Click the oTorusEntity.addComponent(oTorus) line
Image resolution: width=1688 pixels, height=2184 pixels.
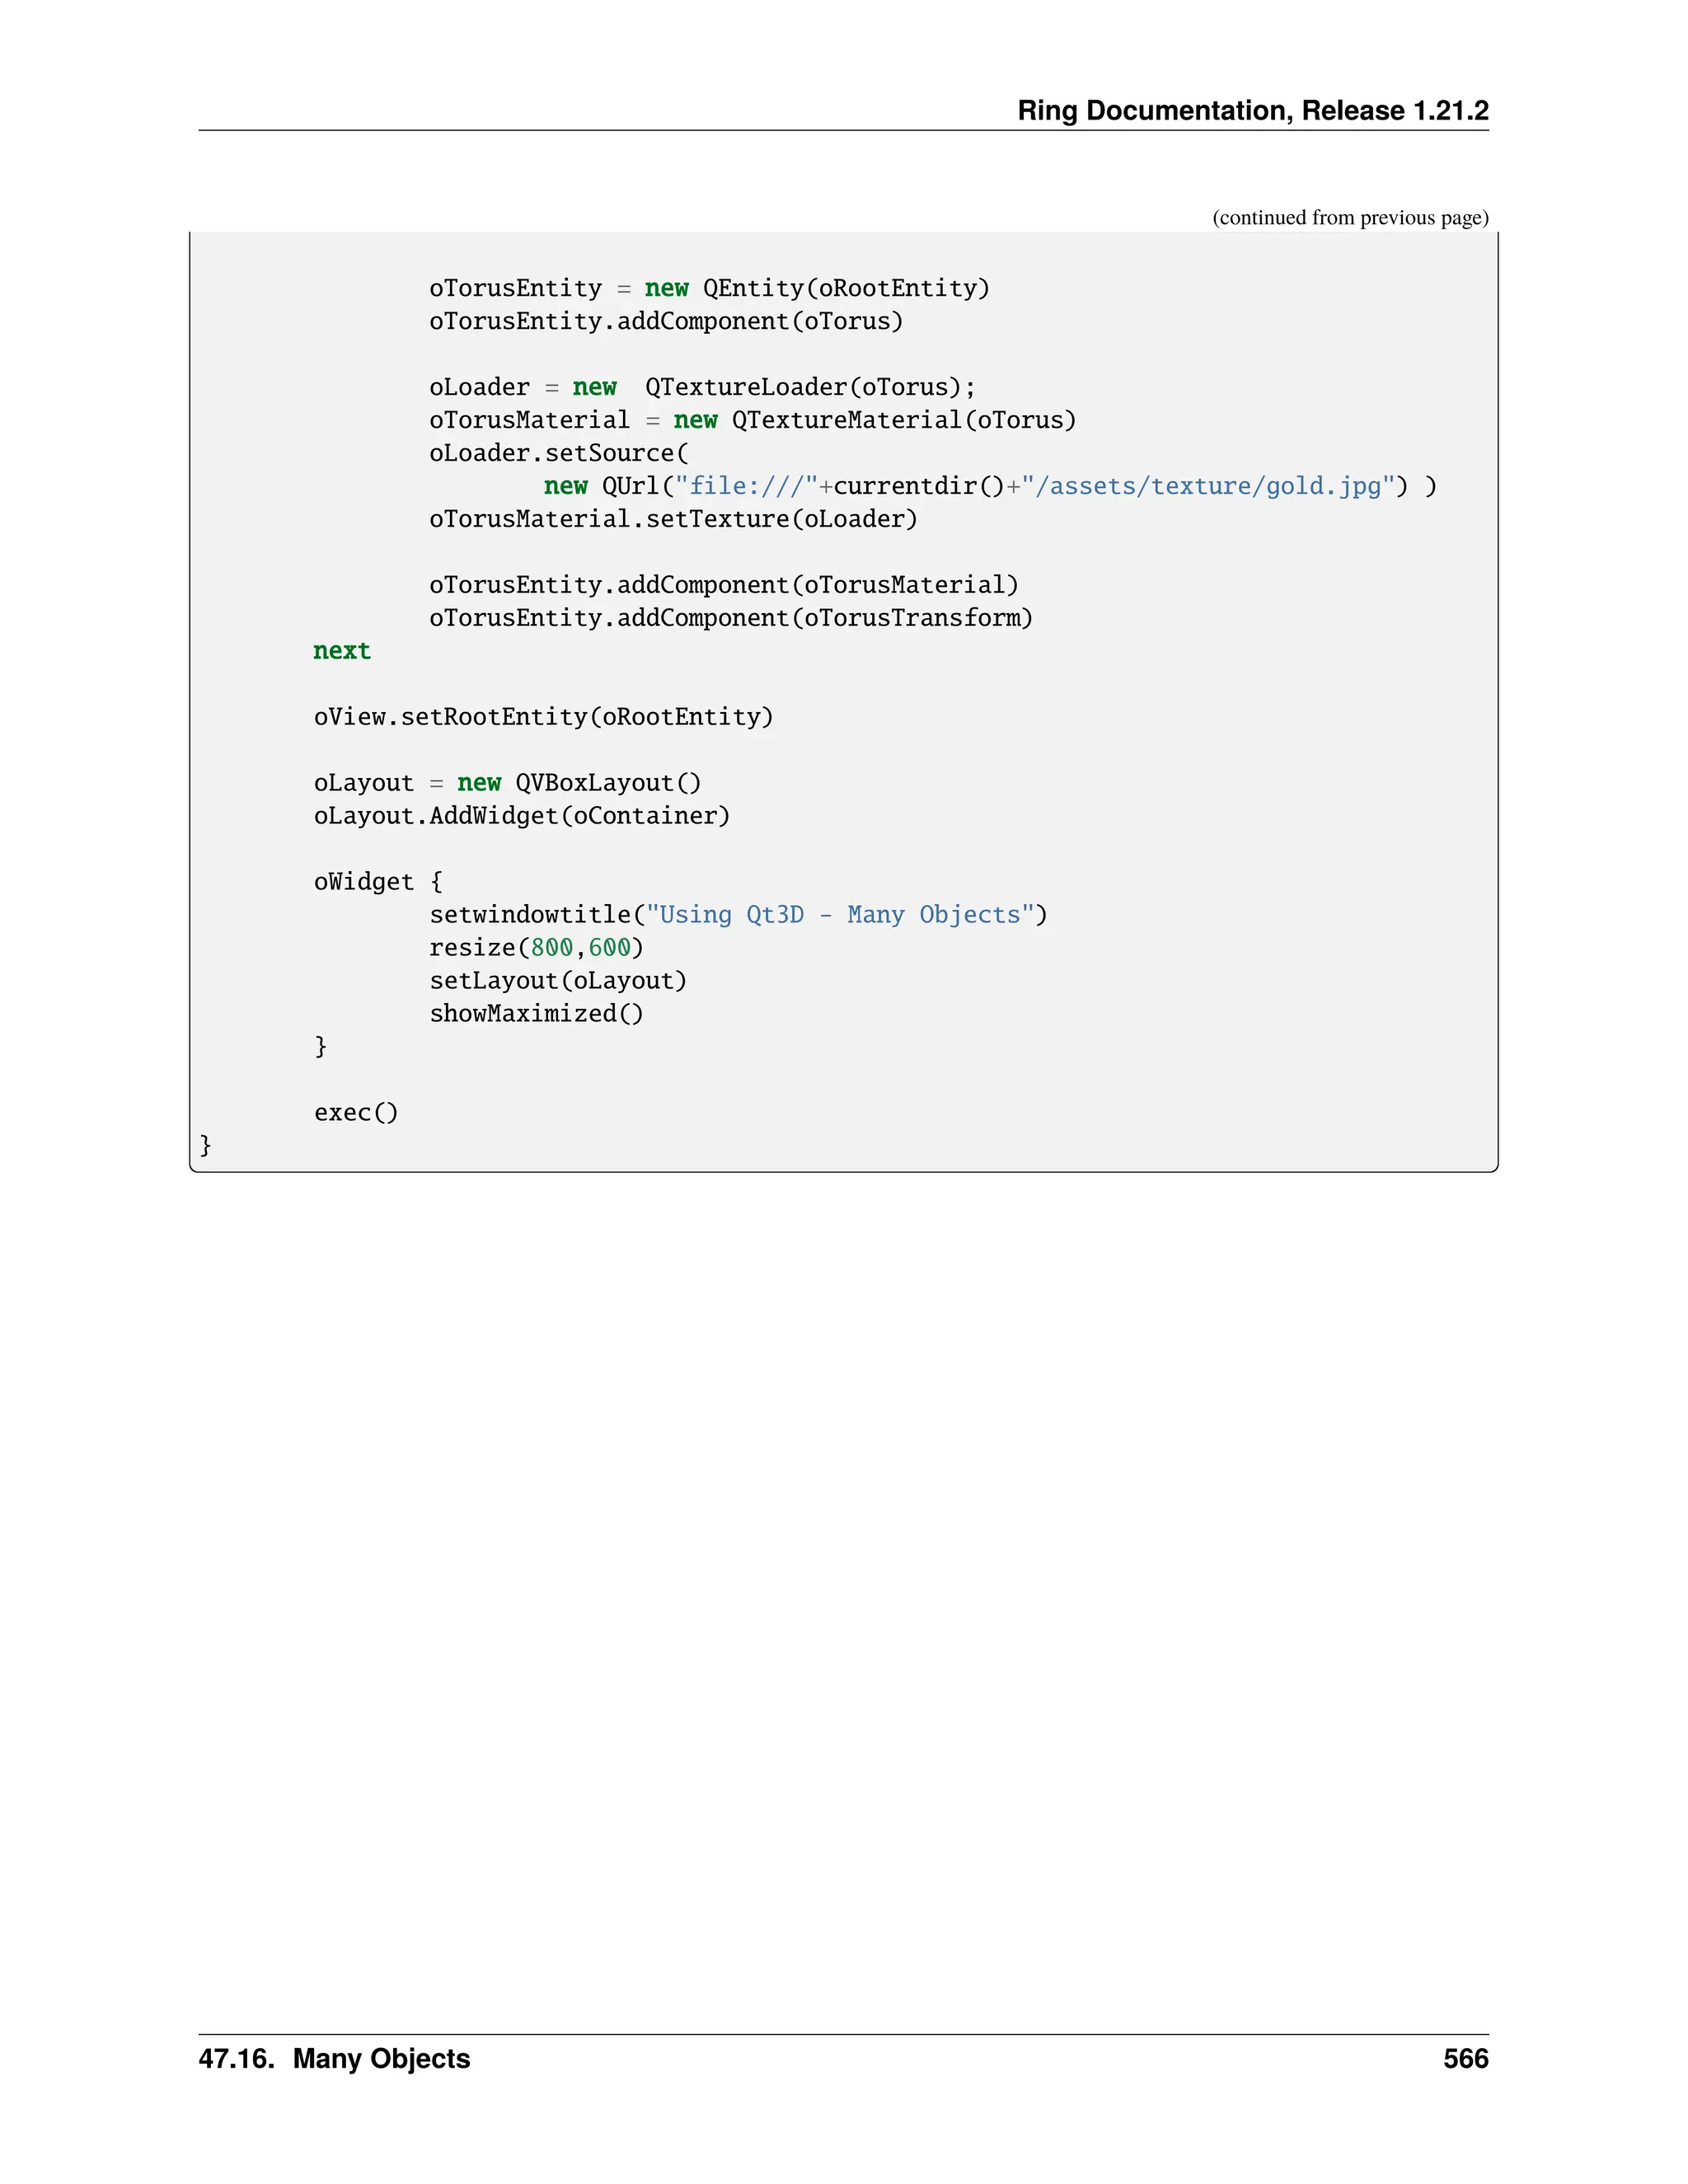coord(665,321)
